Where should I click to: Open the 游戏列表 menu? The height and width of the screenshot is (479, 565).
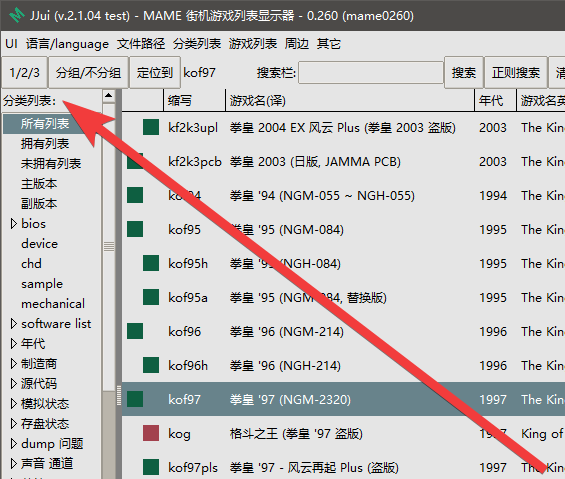pos(253,44)
